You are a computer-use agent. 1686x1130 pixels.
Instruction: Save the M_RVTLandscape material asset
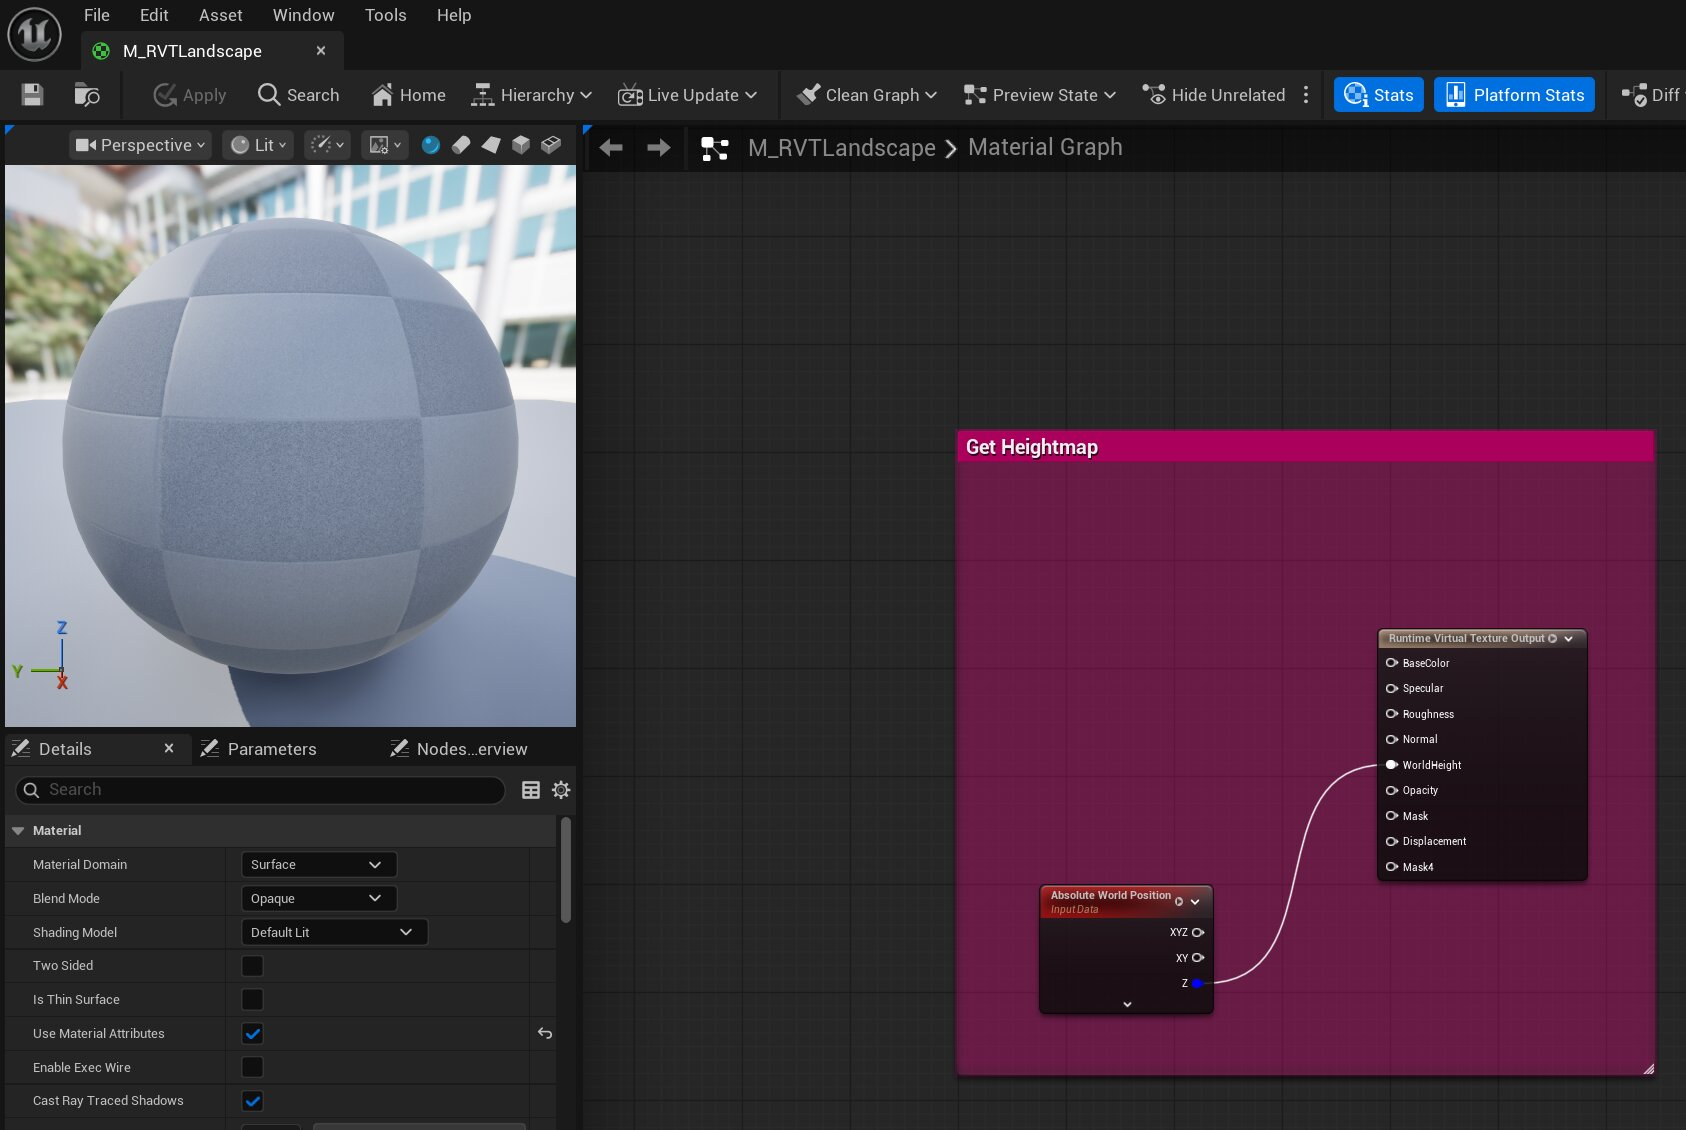click(x=31, y=94)
